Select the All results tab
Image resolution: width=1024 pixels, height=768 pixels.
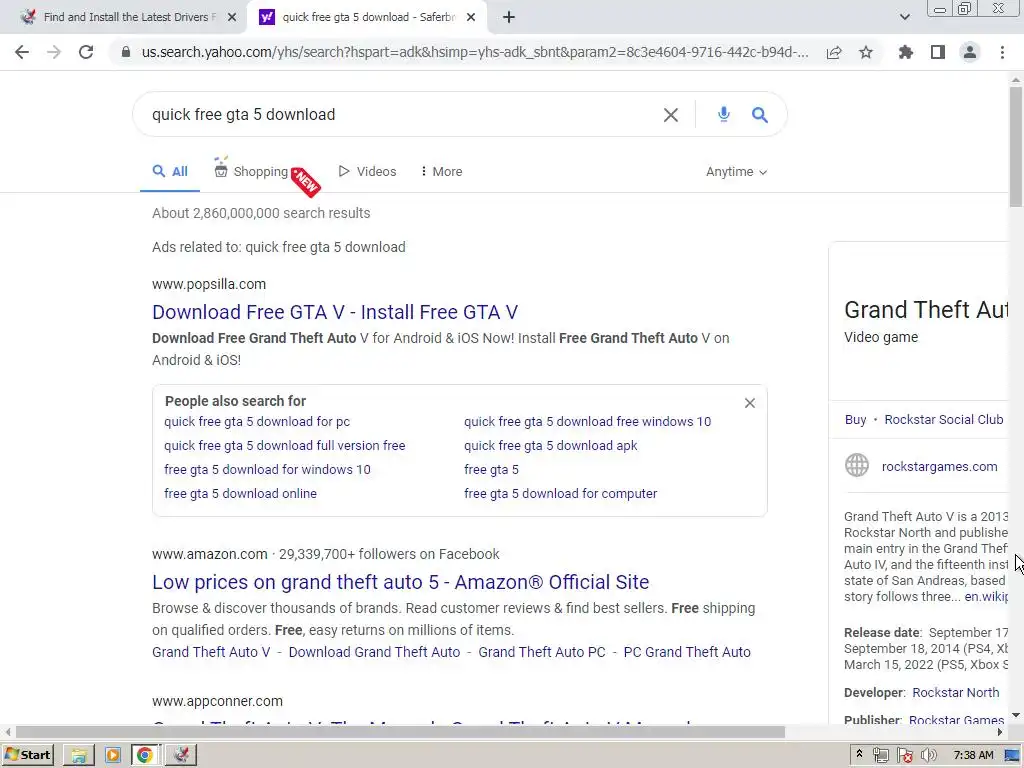[170, 172]
